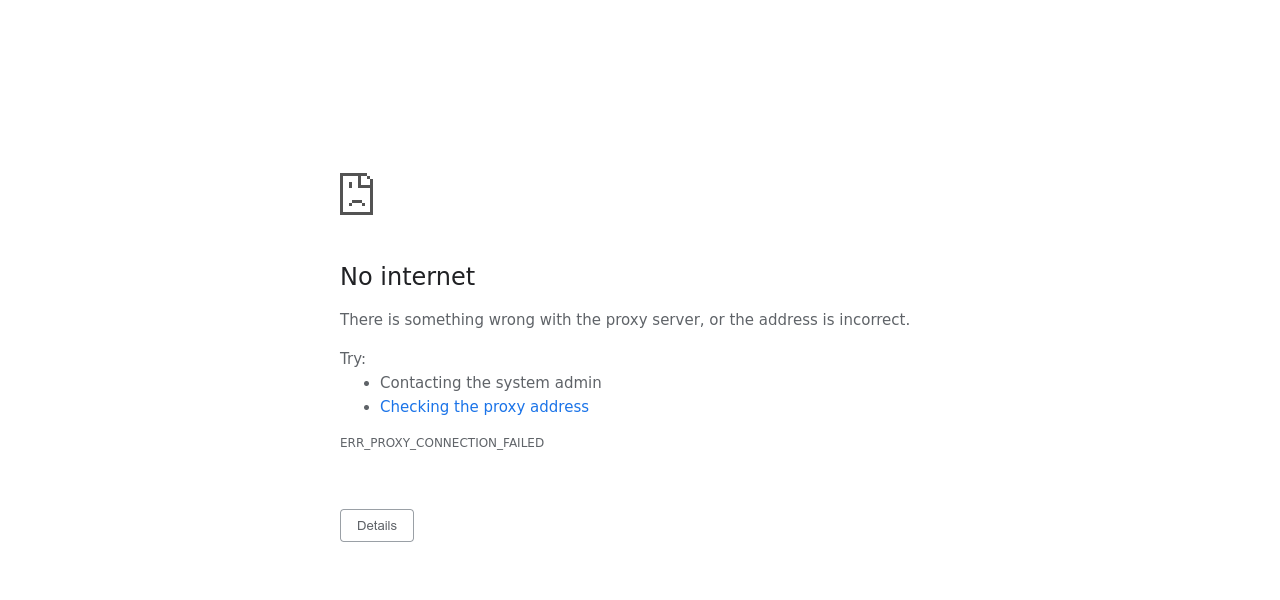
Task: Click the proxy server error description sentence
Action: pyautogui.click(x=624, y=320)
